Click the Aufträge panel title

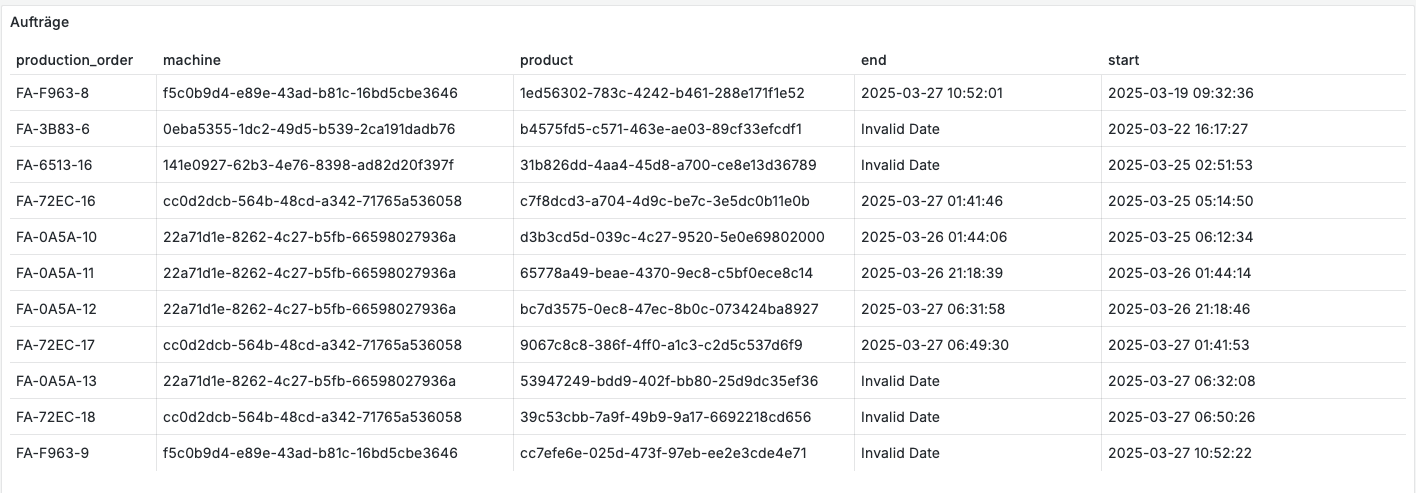click(x=39, y=22)
